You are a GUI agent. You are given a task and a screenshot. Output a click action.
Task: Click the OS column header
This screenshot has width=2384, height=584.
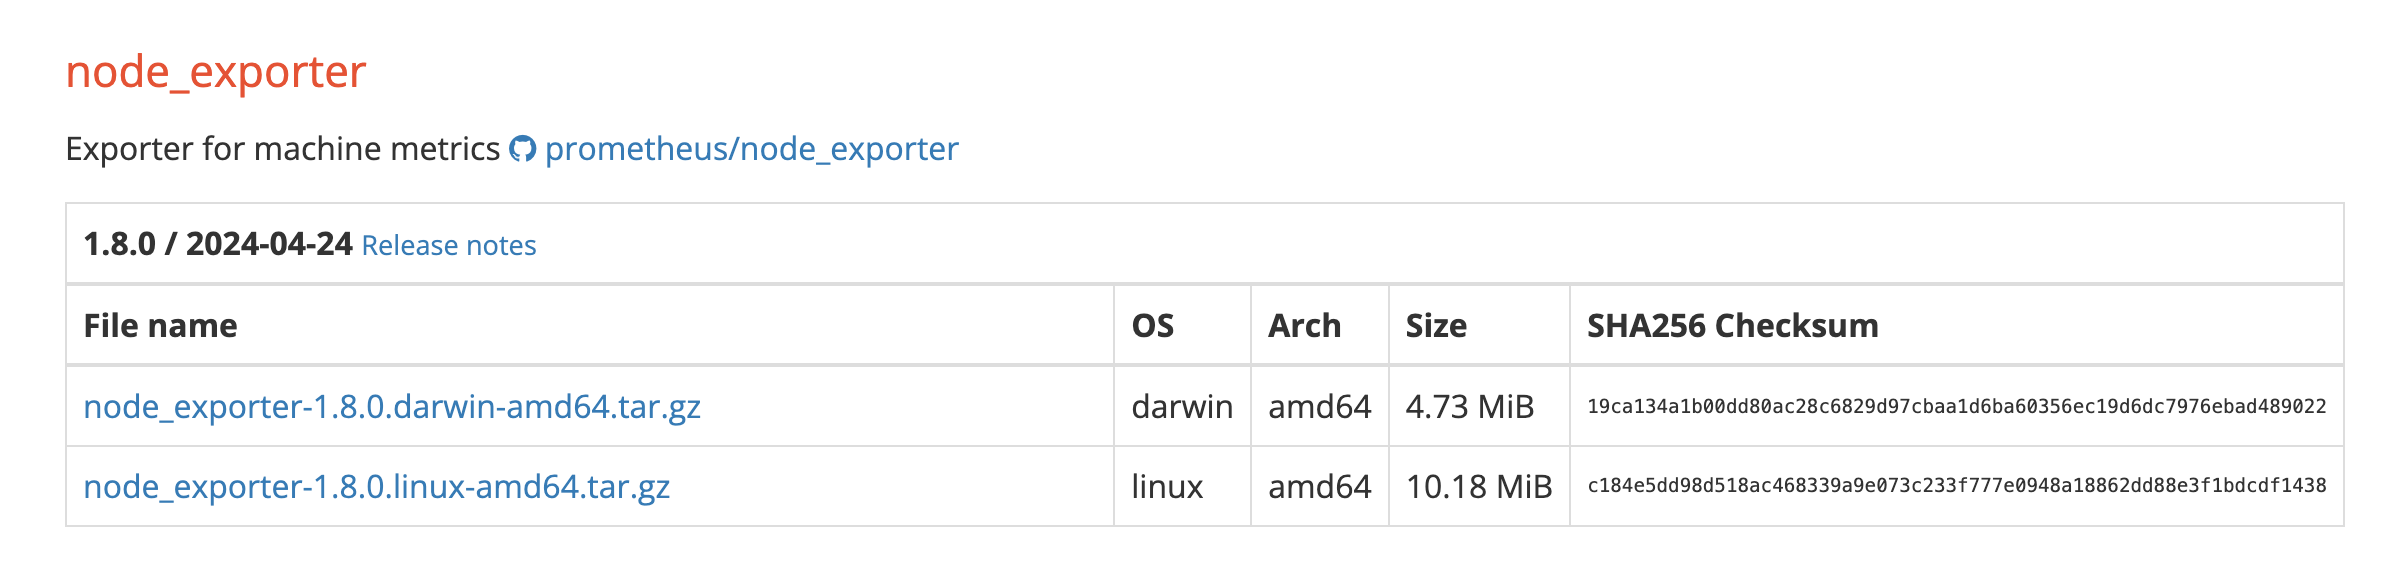(1153, 325)
